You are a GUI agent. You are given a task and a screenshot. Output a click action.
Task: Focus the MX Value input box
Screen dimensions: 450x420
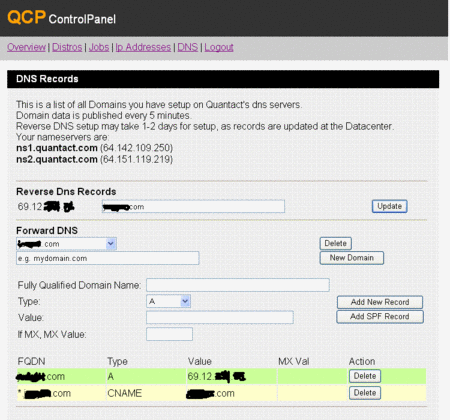coord(169,334)
